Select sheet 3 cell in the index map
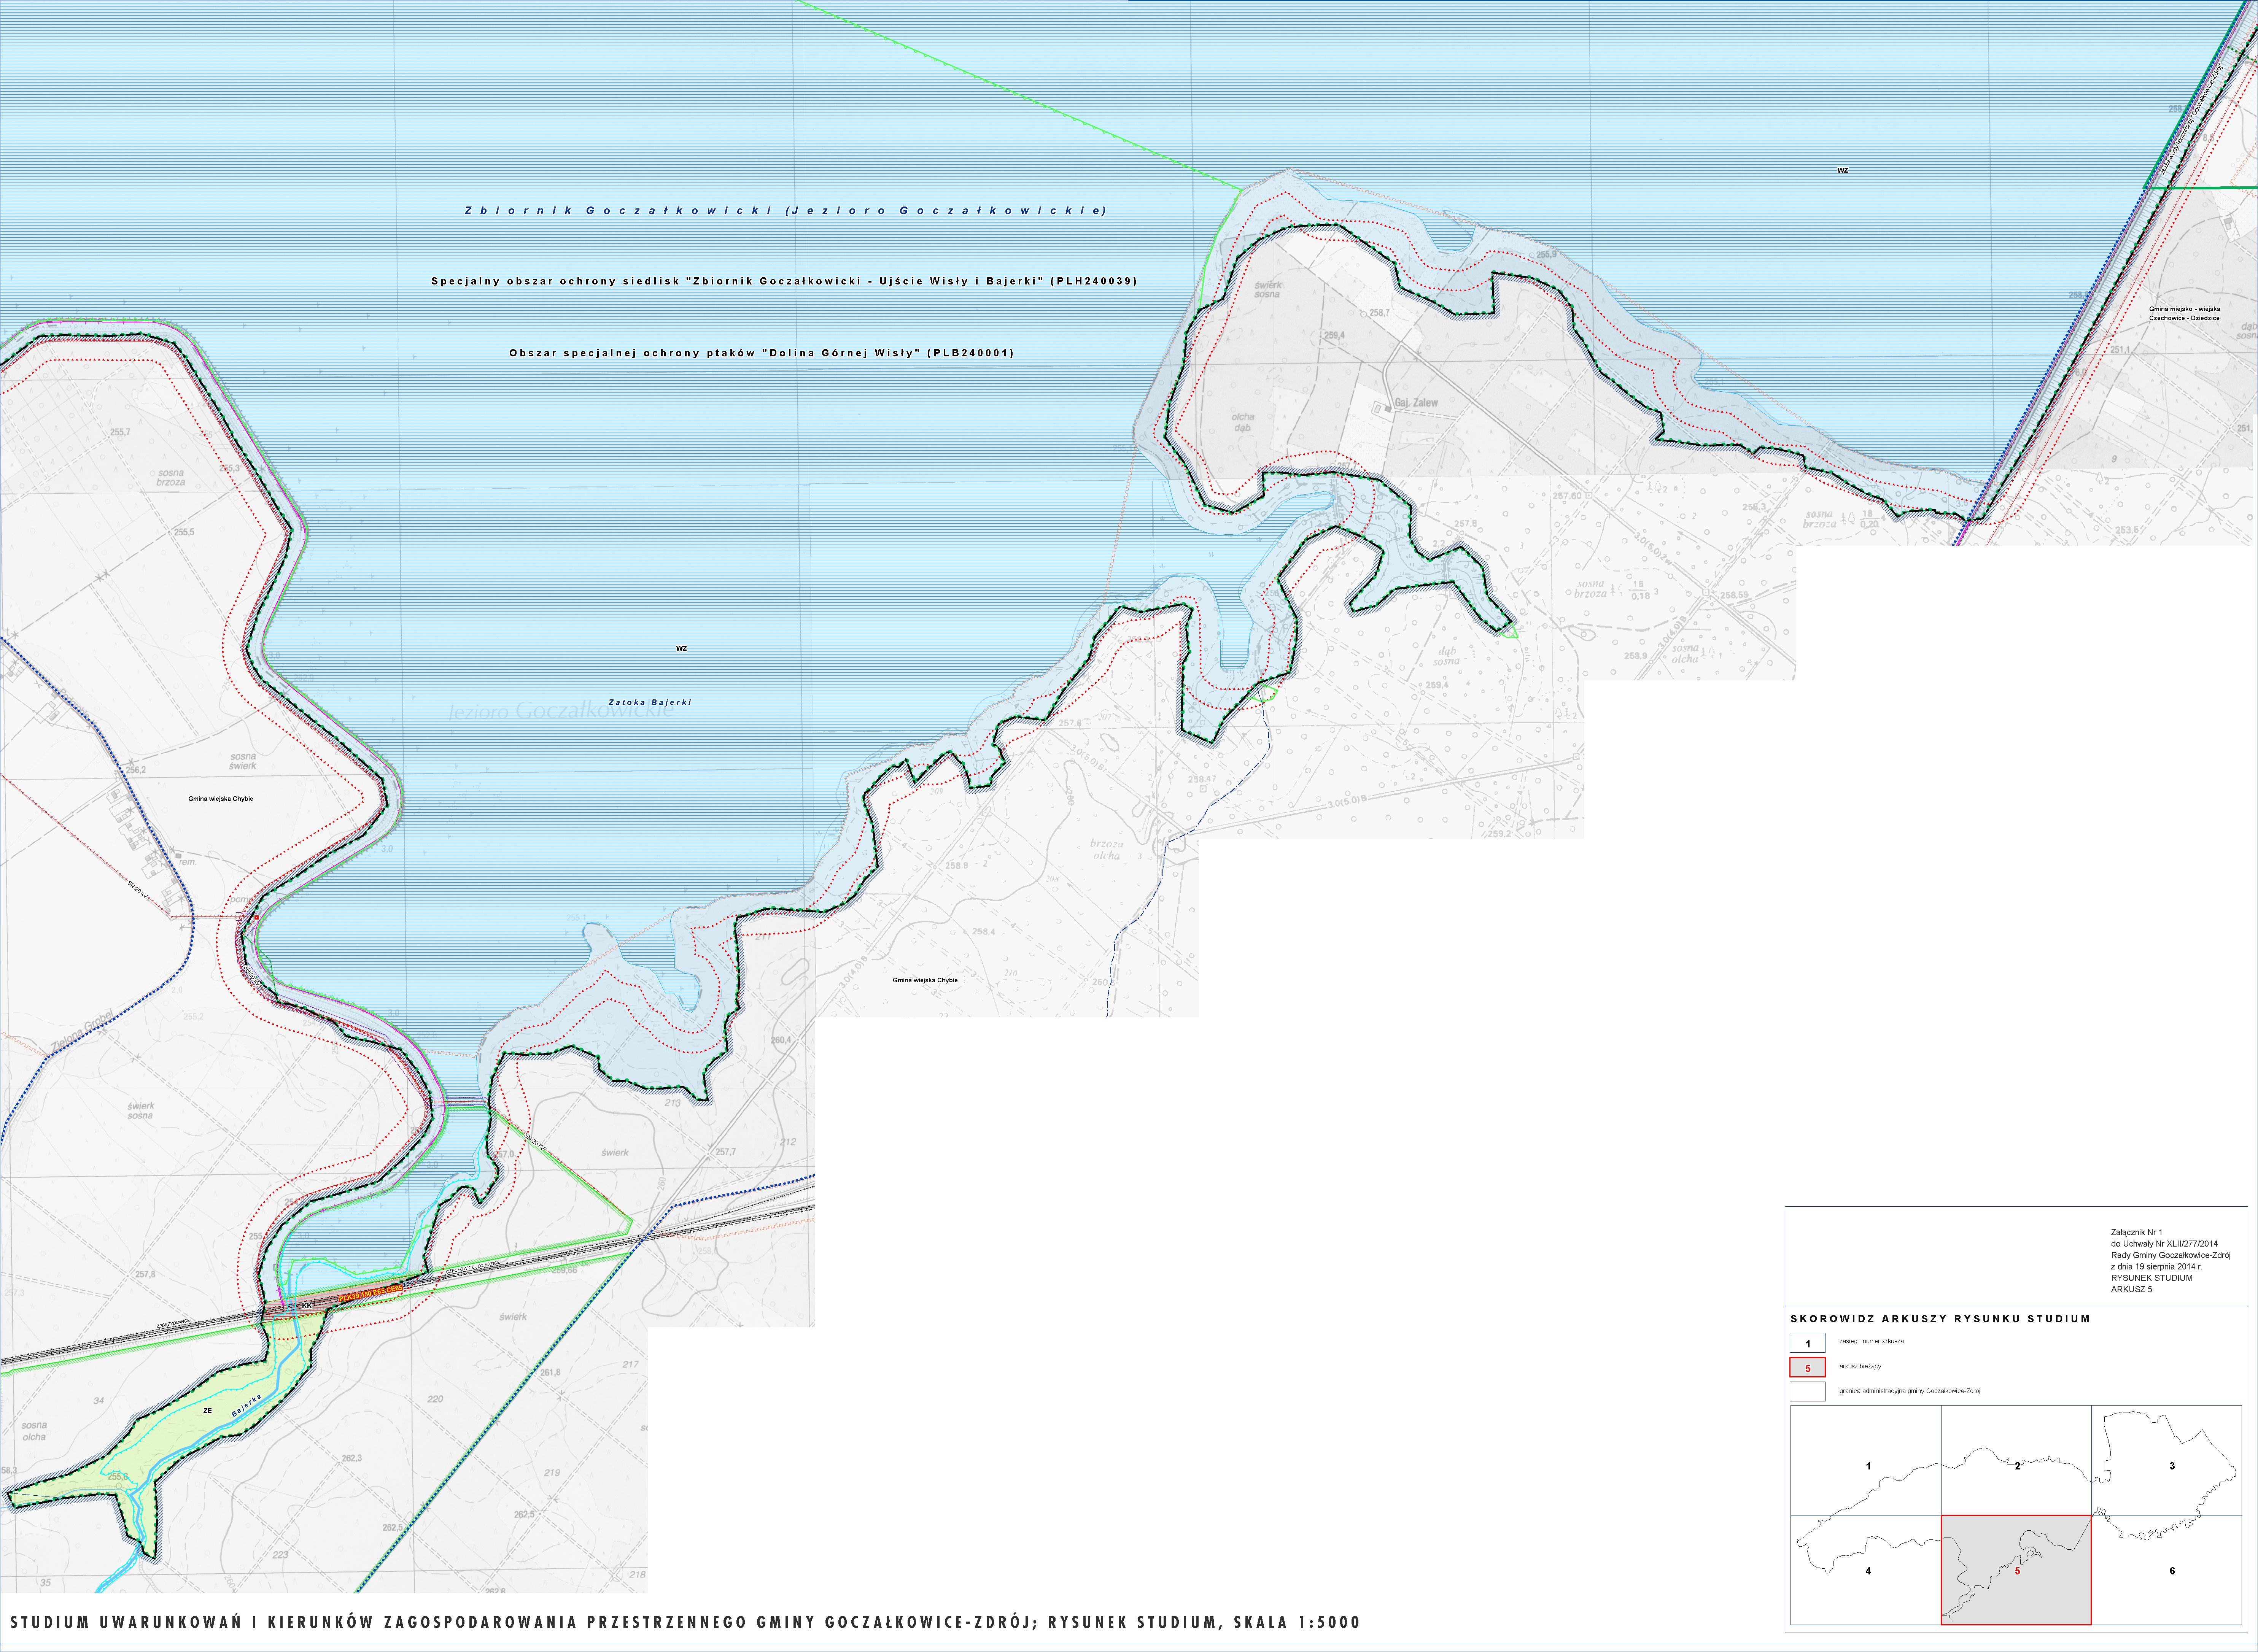Screen dimensions: 2258x1652 [2166, 1460]
